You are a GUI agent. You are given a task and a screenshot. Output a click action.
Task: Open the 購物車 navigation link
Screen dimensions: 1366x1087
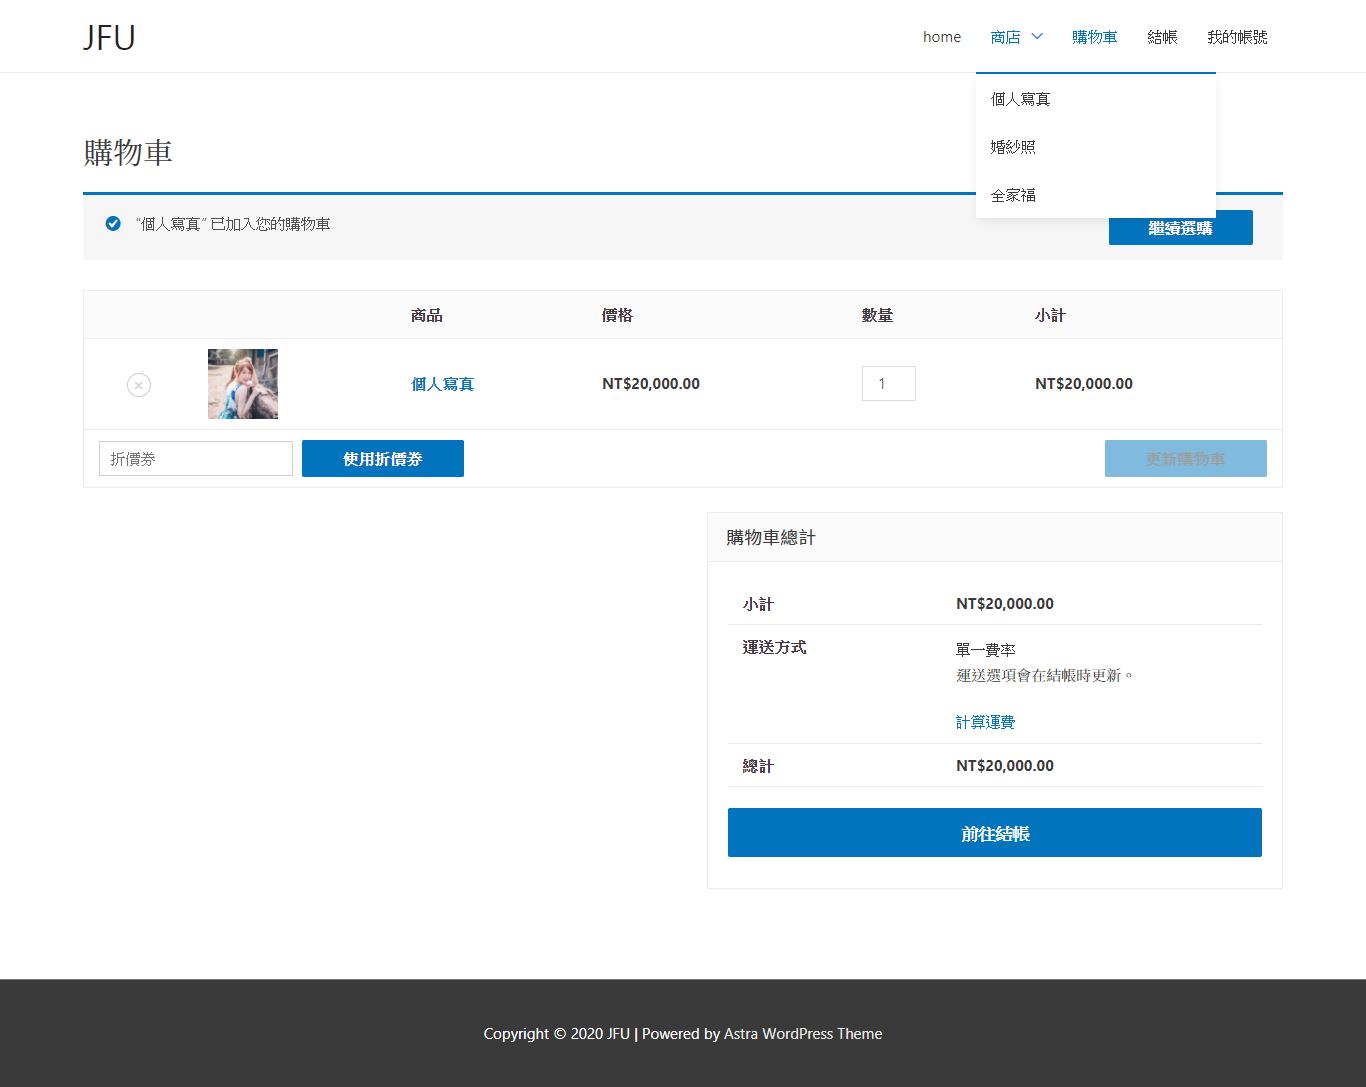(1094, 37)
